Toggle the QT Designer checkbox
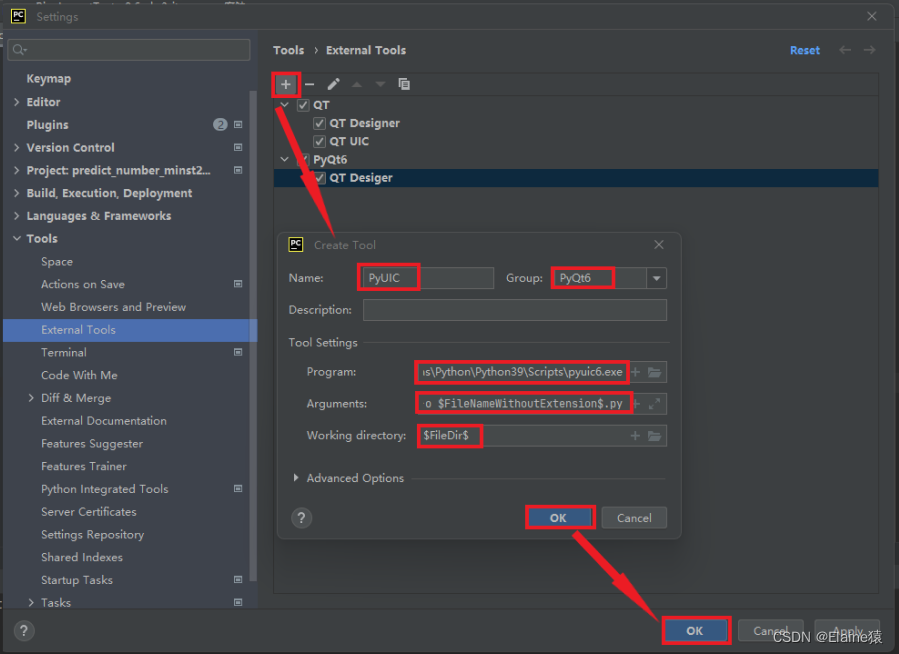Screen dimensions: 899x654 click(319, 124)
